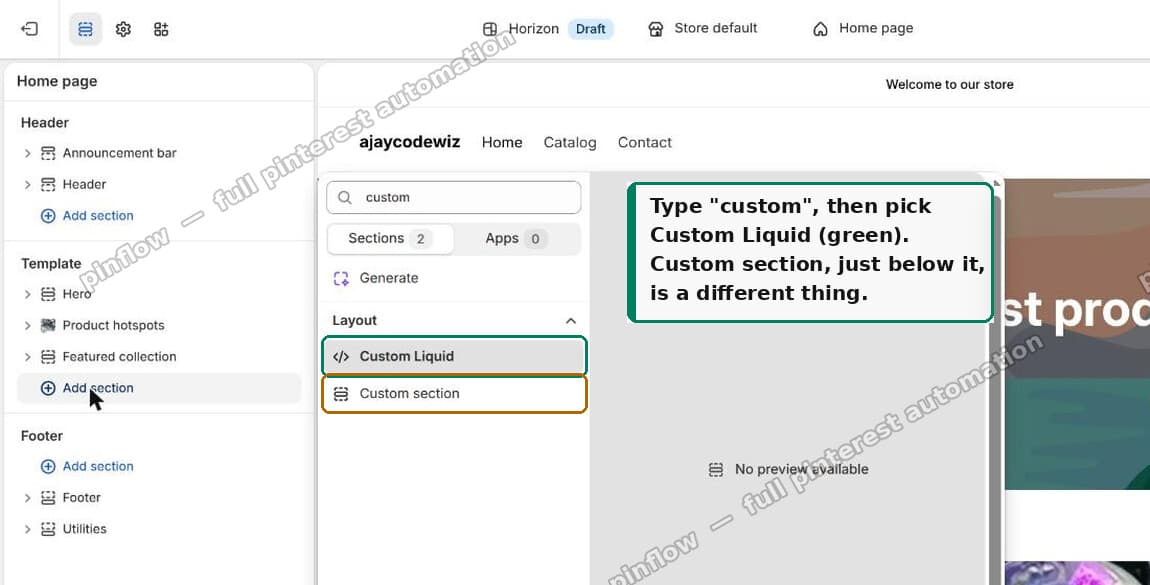The width and height of the screenshot is (1150, 585).
Task: Click the Contact nav link in preview
Action: [645, 143]
